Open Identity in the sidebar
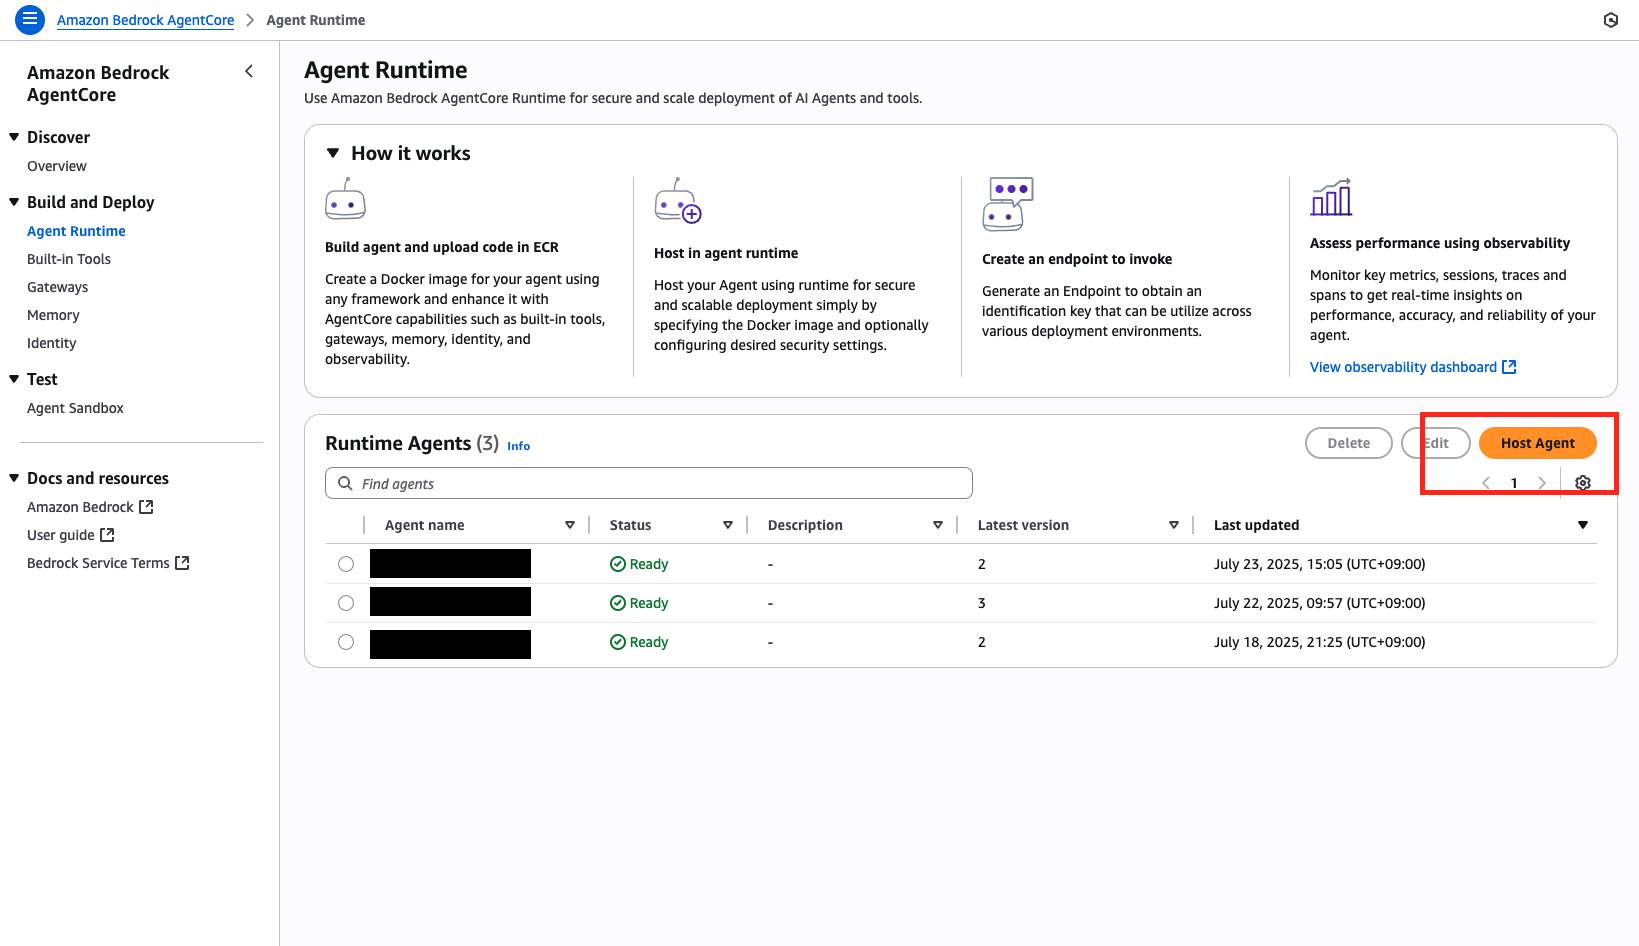Viewport: 1639px width, 946px height. tap(51, 343)
